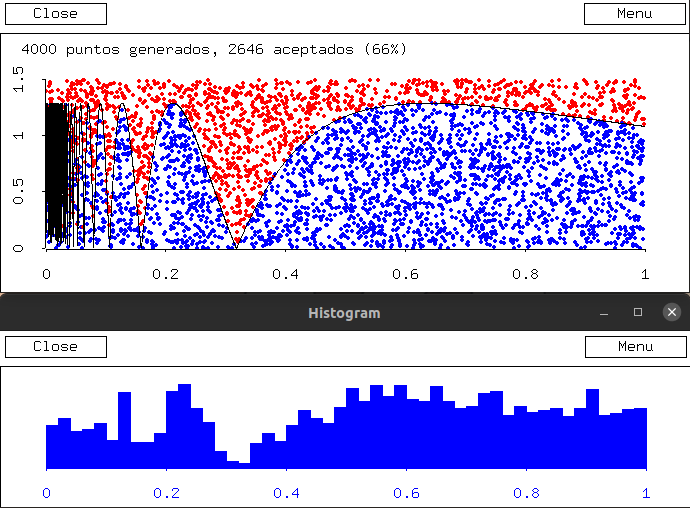690x508 pixels.
Task: Open Menu in the Histogram window
Action: click(x=635, y=347)
